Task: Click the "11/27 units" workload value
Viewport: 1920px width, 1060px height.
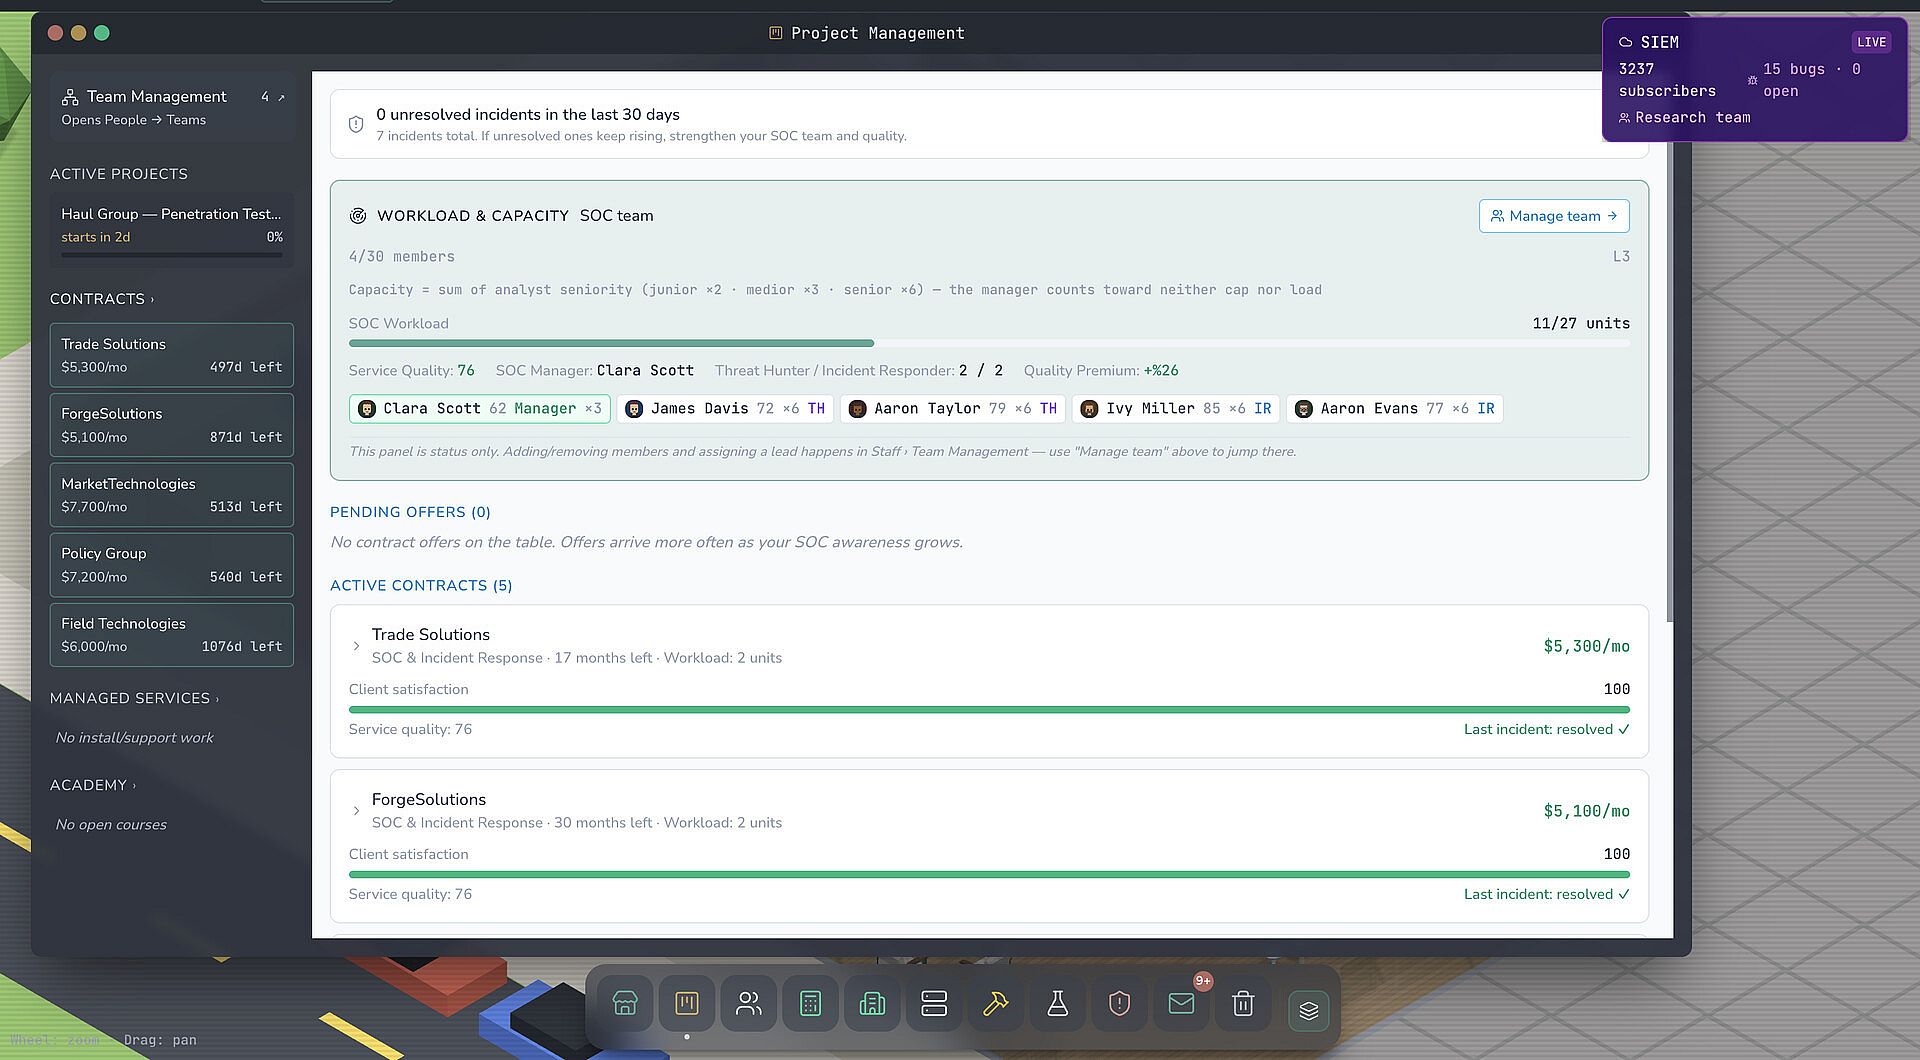Action: click(1581, 324)
